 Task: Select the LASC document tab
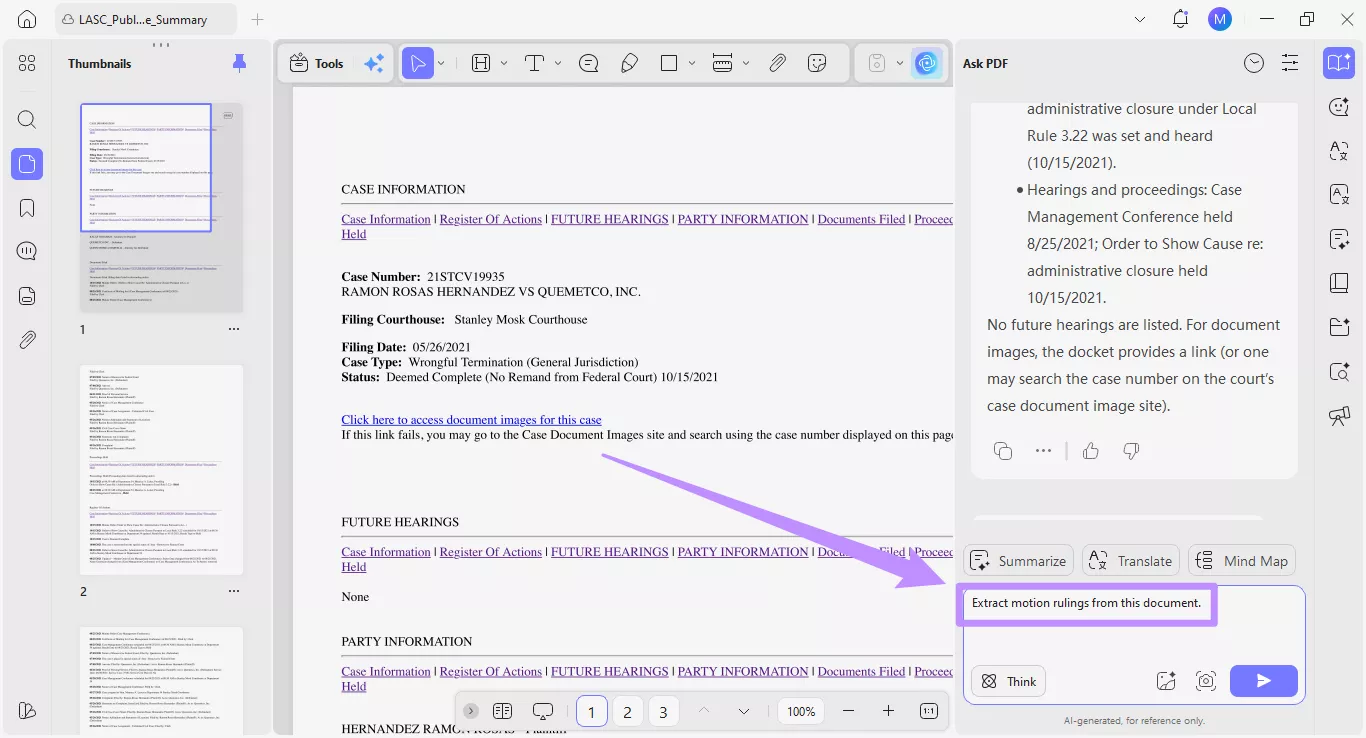tap(148, 19)
